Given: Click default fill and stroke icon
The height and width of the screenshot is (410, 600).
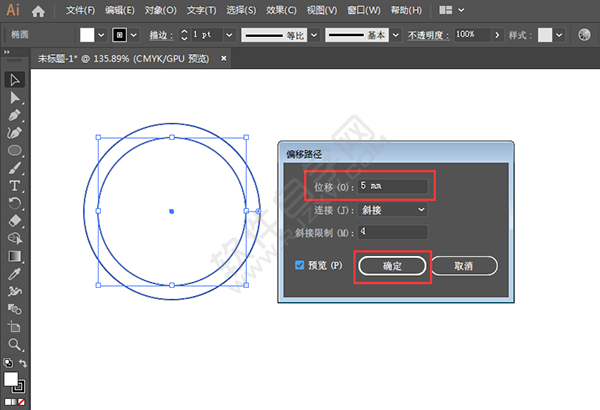Looking at the screenshot, I should [8, 363].
